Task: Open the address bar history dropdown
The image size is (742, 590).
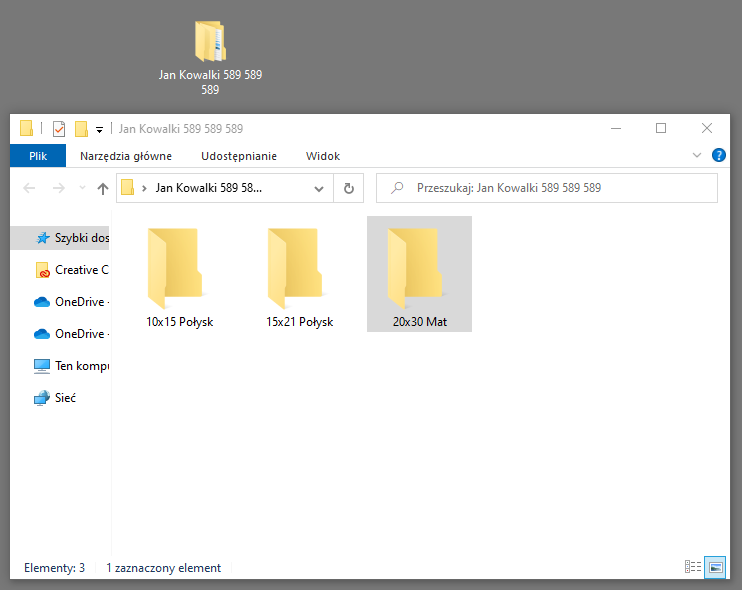Action: pyautogui.click(x=319, y=188)
